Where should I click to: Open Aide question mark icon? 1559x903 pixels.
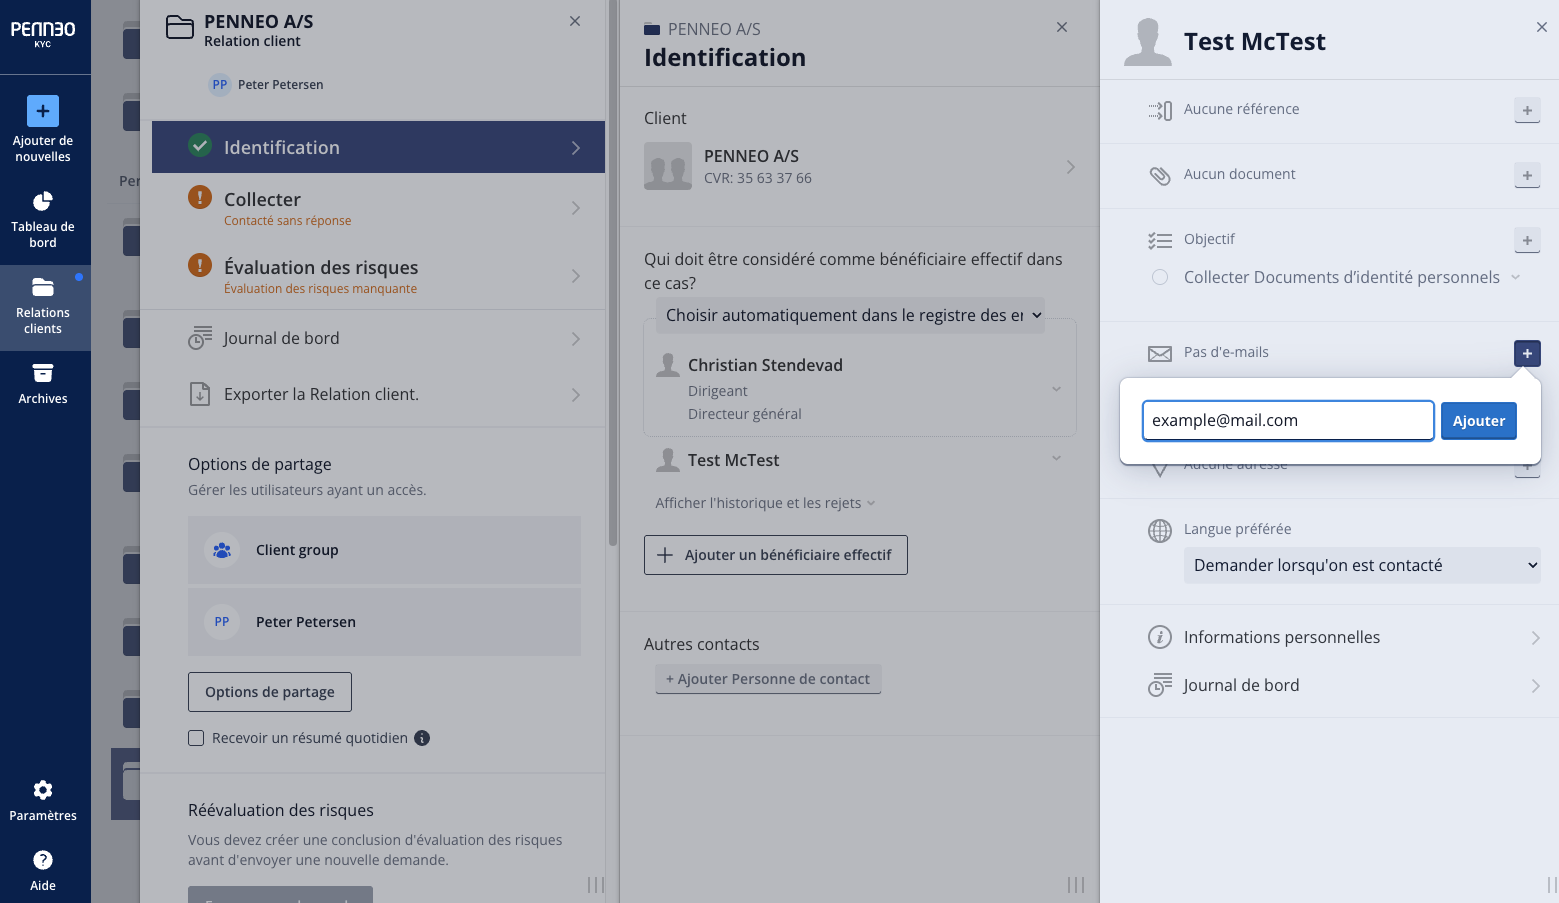pyautogui.click(x=43, y=860)
